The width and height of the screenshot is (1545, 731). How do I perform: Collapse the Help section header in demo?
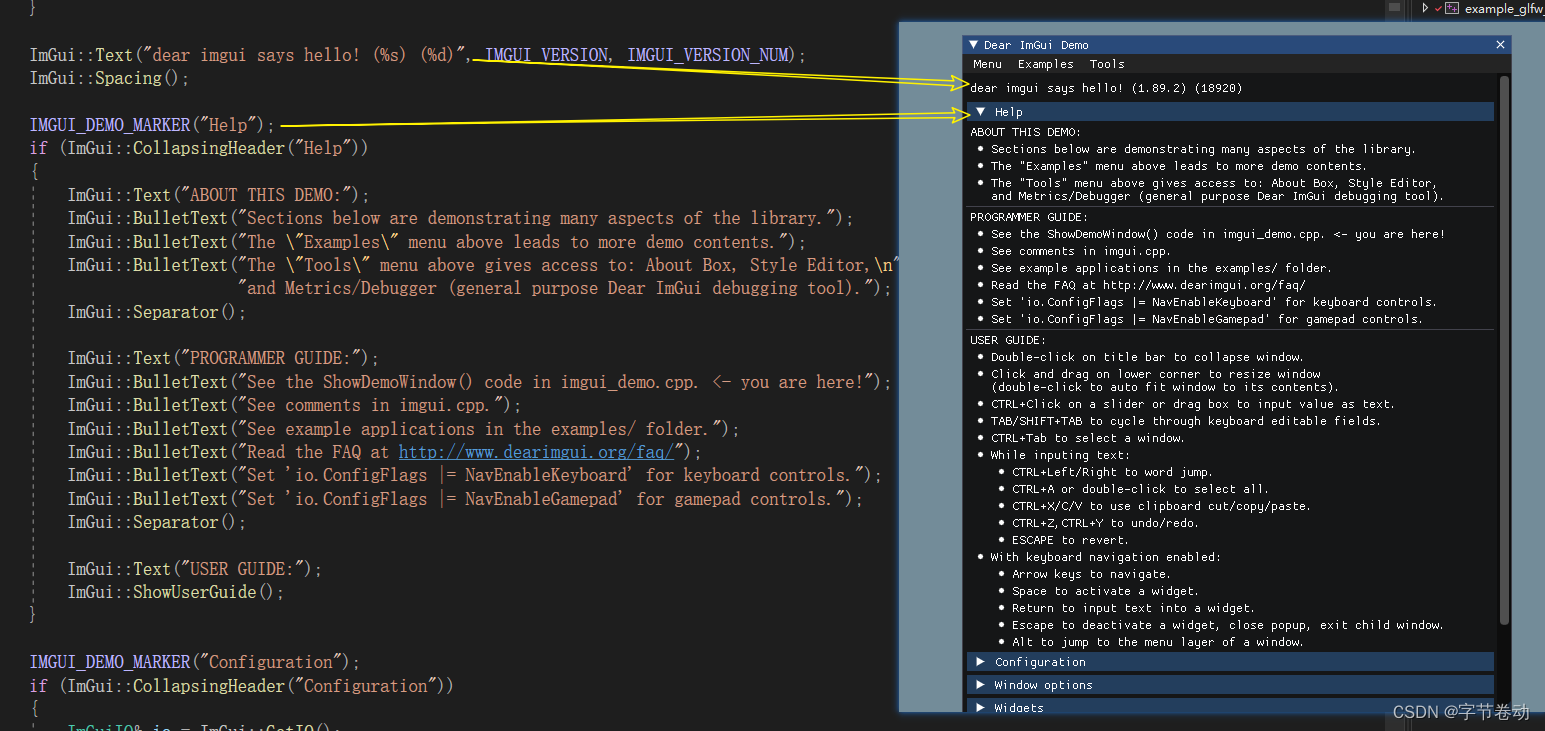[x=1230, y=112]
